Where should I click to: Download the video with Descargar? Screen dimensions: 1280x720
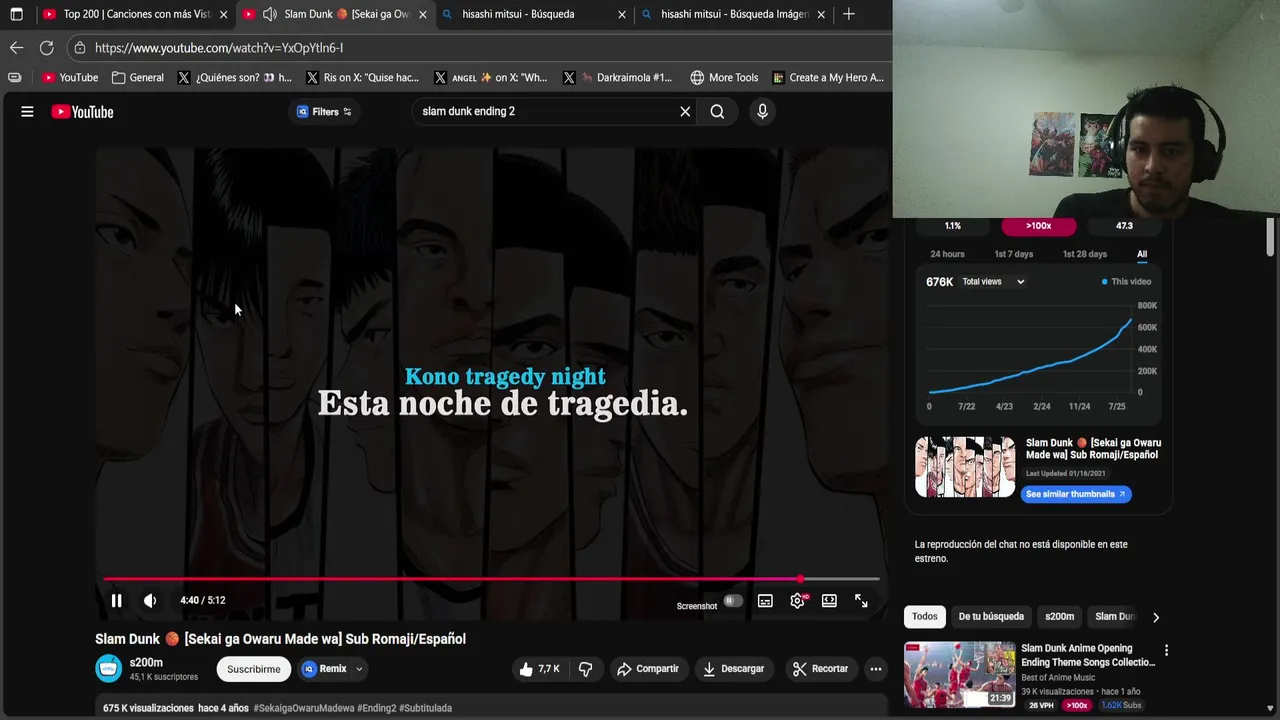[x=733, y=669]
